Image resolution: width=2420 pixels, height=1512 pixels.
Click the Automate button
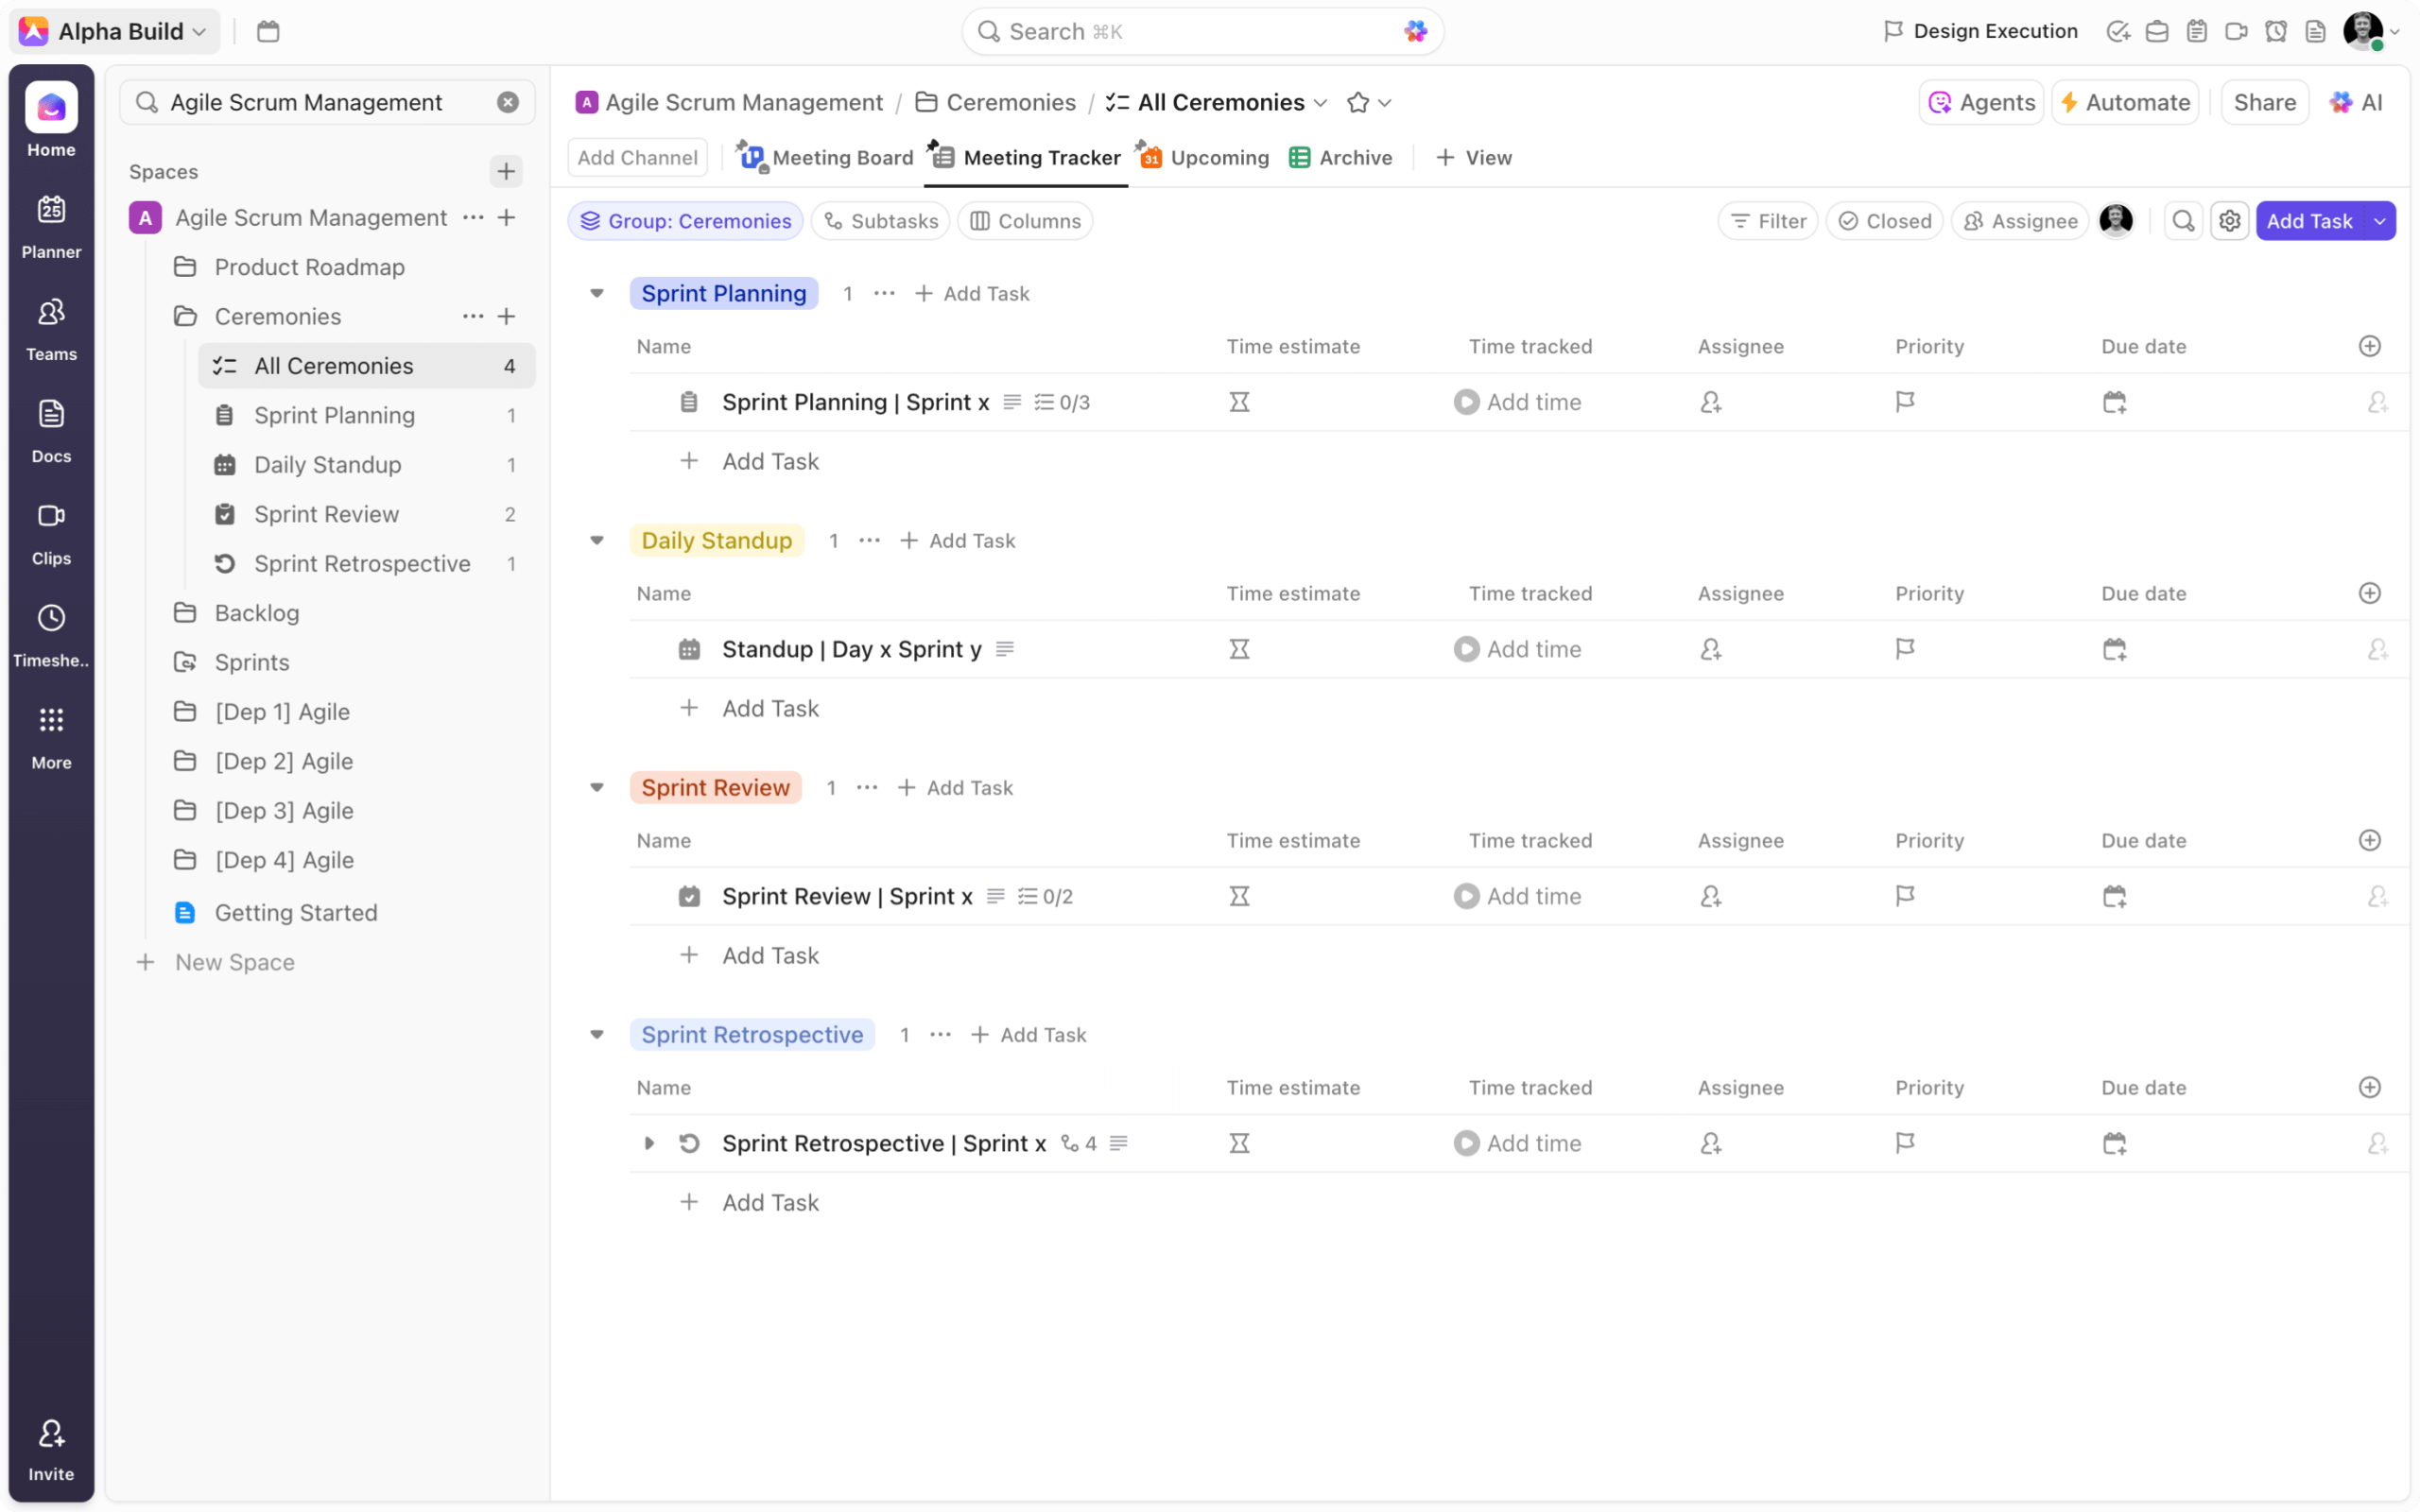tap(2125, 103)
